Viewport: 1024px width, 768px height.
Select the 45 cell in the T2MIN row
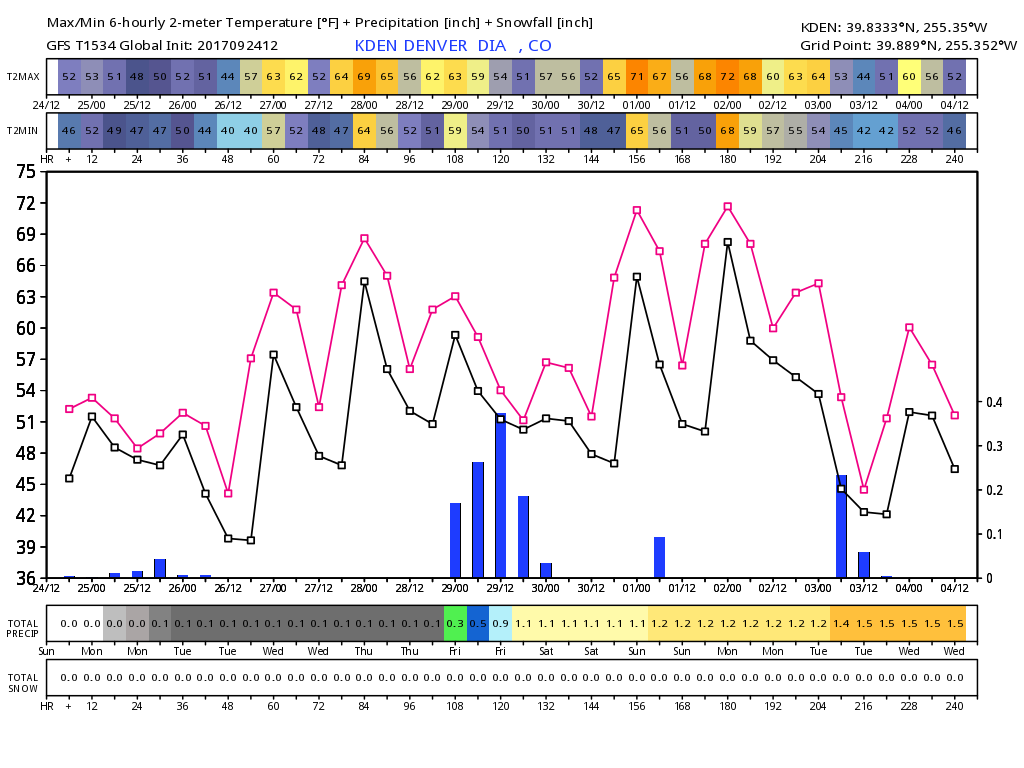point(841,131)
